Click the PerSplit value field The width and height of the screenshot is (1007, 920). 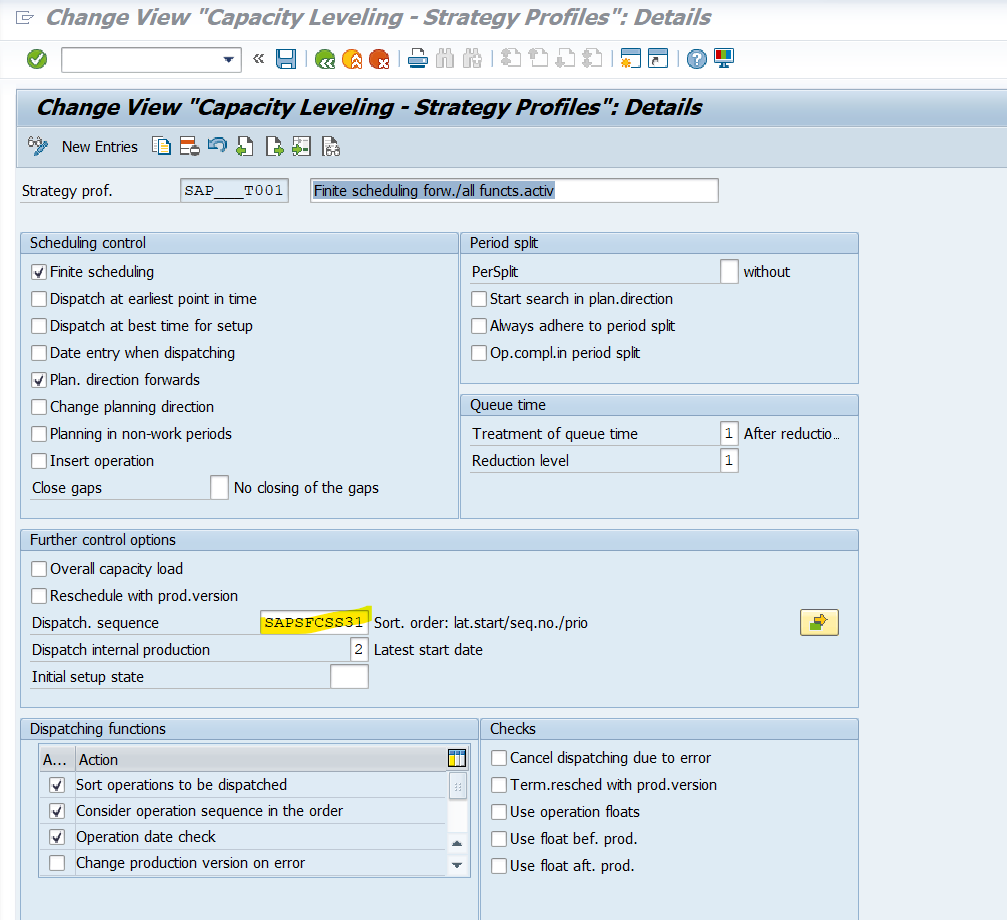[x=729, y=272]
